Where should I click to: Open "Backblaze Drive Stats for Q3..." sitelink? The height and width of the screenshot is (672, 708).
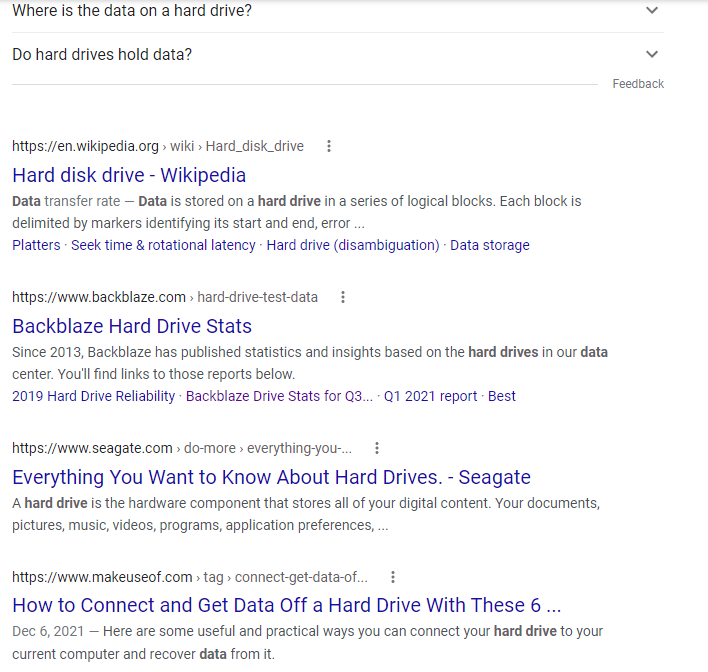click(279, 396)
